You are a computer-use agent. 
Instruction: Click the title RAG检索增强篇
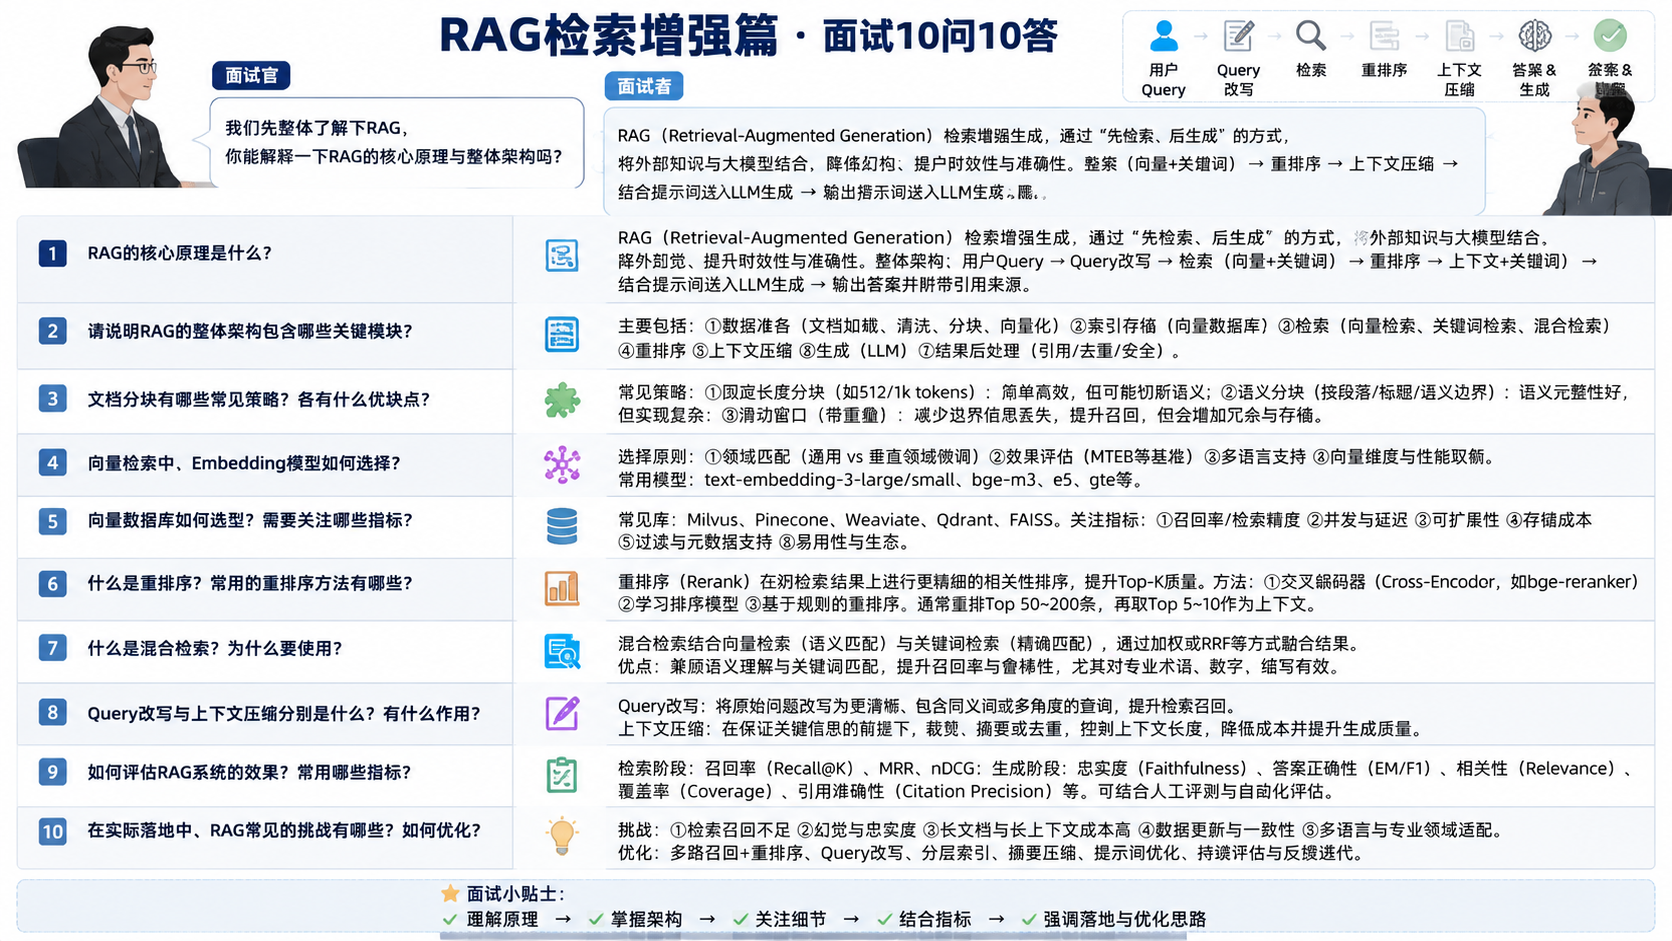click(x=608, y=36)
